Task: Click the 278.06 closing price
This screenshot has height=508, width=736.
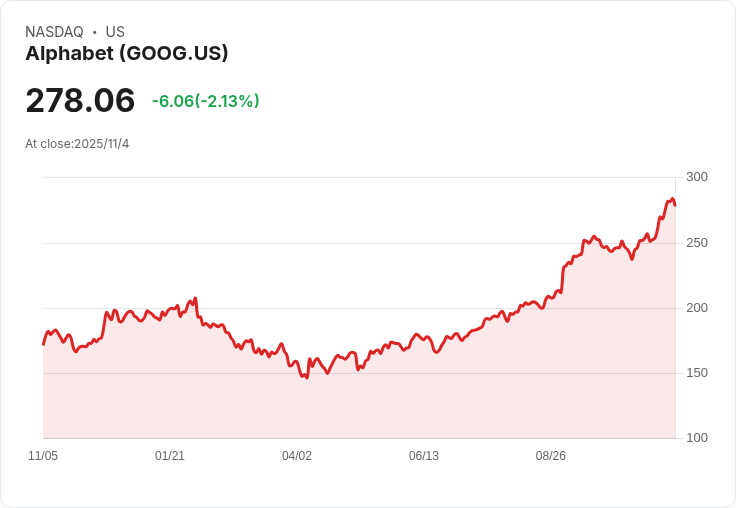Action: pos(80,100)
